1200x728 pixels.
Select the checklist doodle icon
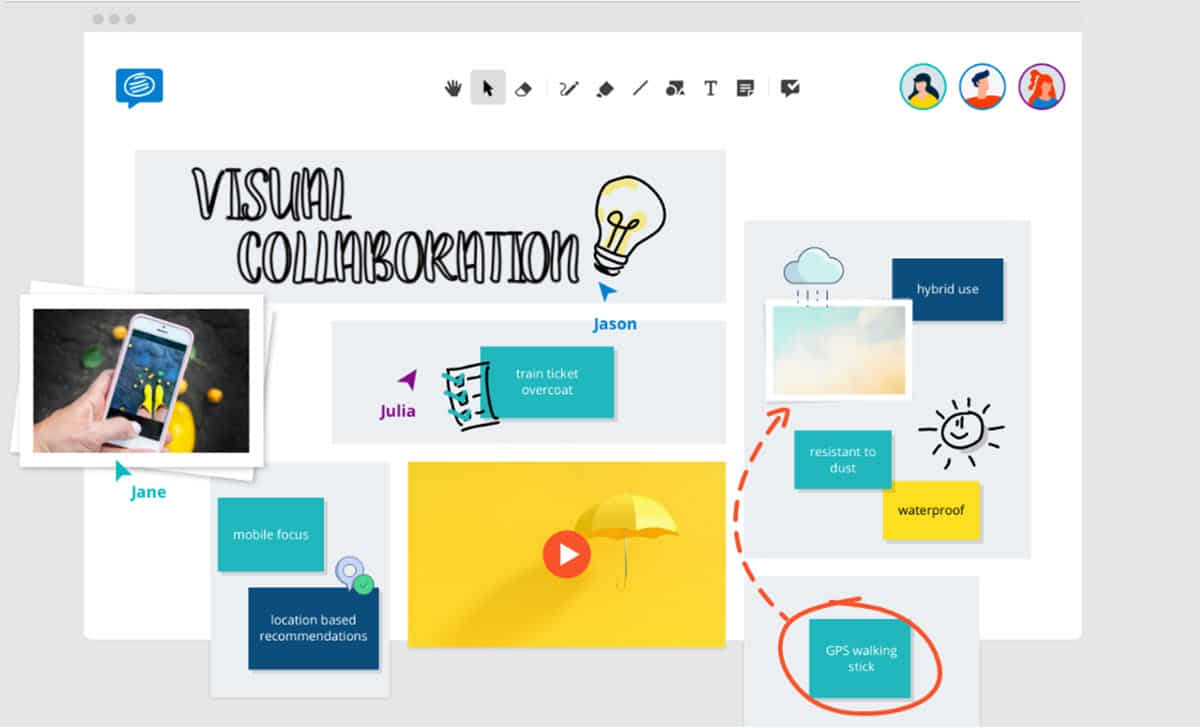tap(470, 397)
